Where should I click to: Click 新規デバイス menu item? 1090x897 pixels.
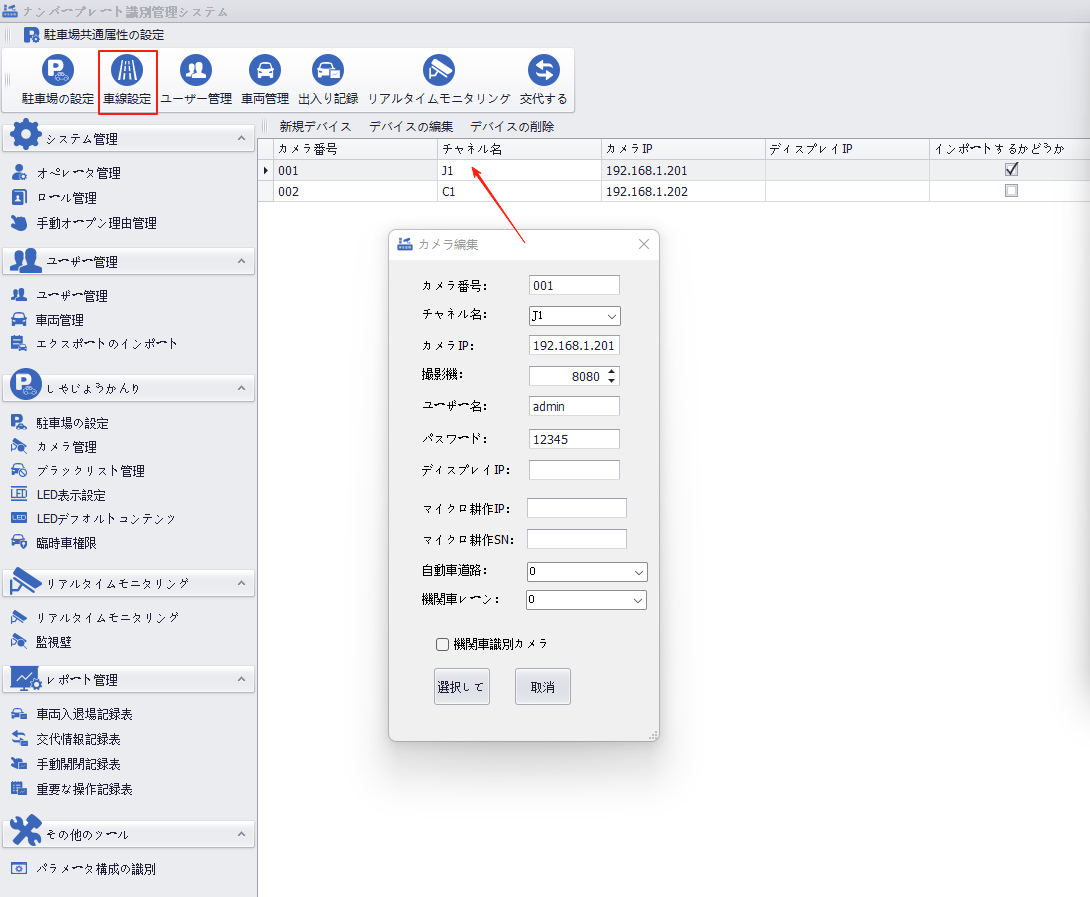click(315, 127)
